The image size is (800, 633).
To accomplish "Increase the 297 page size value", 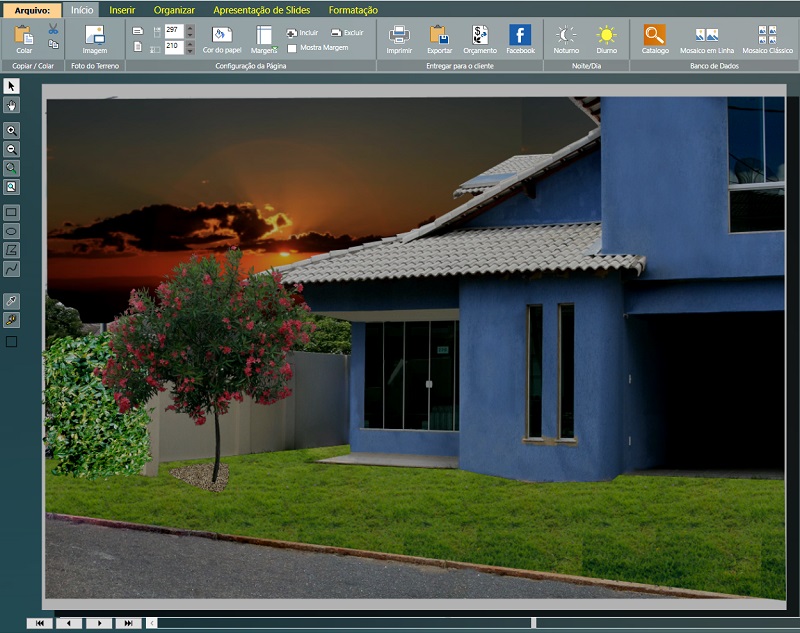I will coord(190,27).
